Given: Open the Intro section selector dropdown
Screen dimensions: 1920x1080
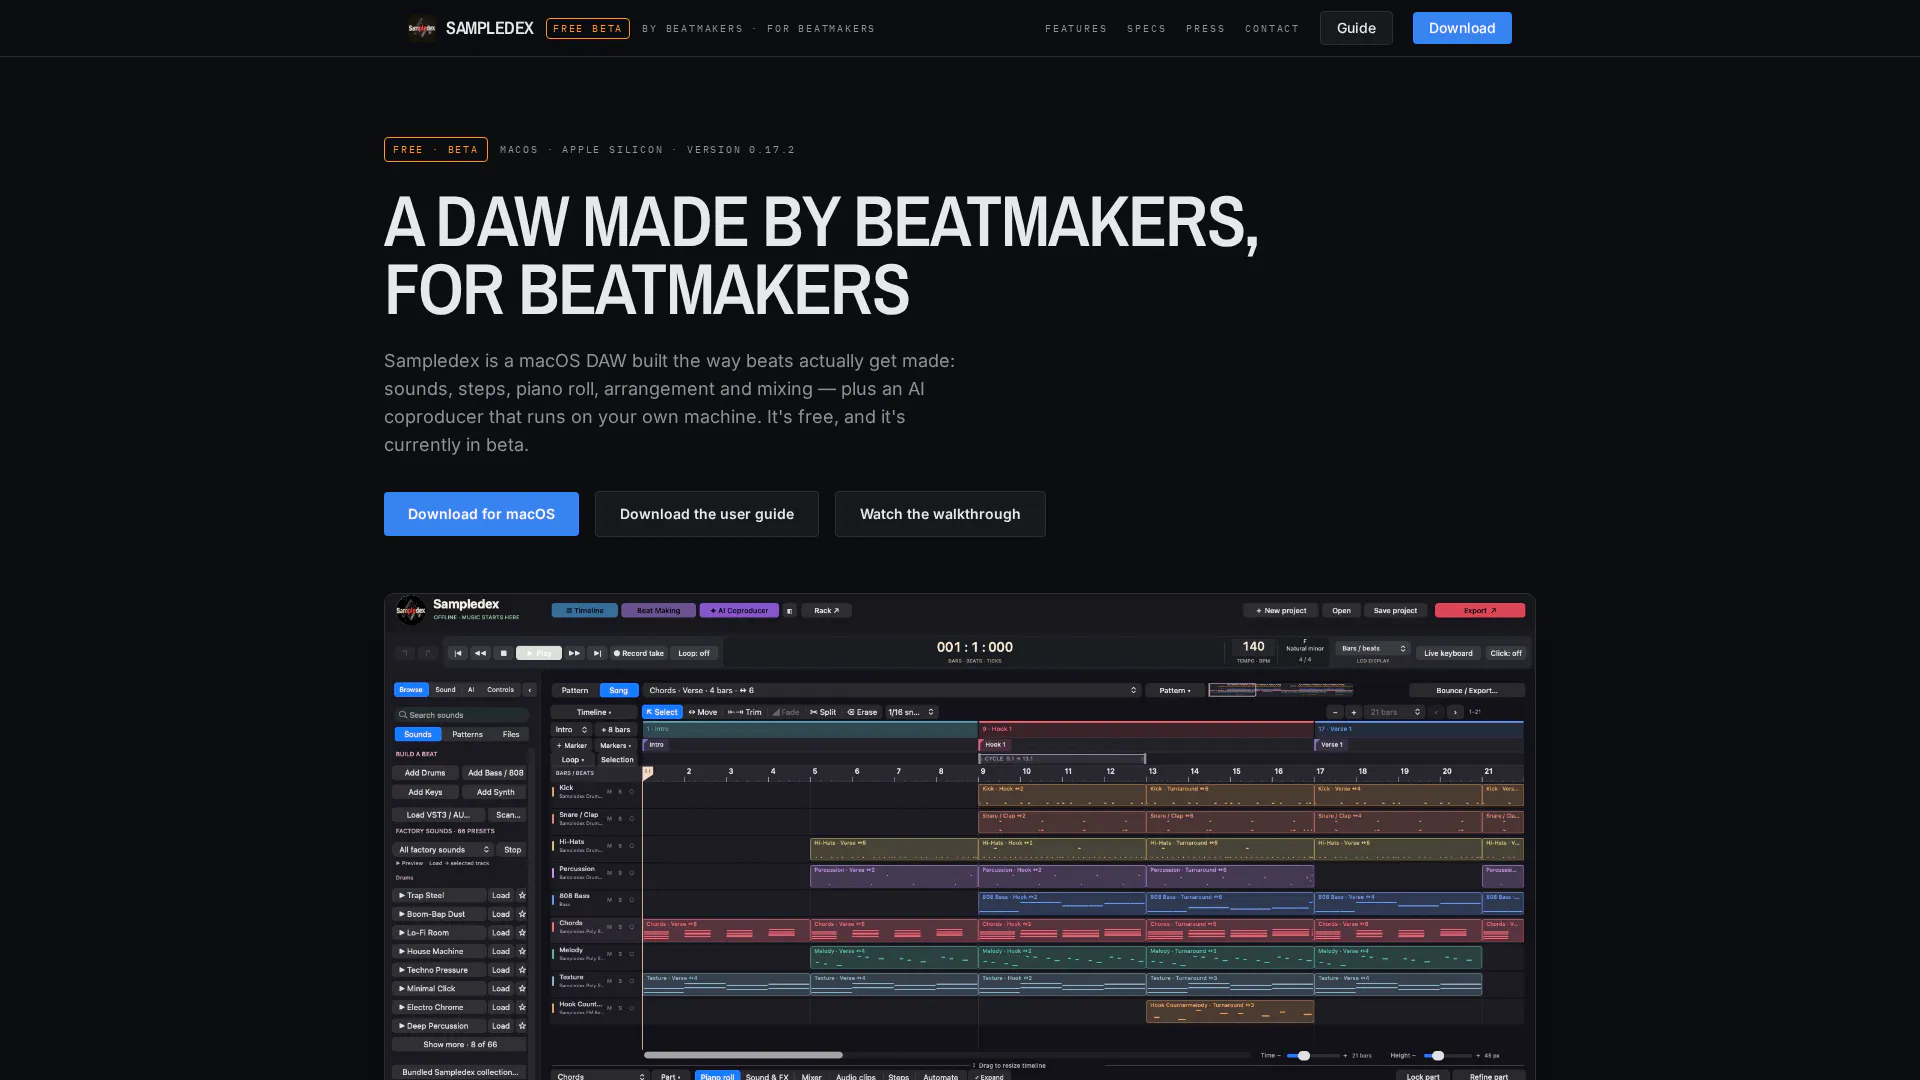Looking at the screenshot, I should pyautogui.click(x=572, y=729).
